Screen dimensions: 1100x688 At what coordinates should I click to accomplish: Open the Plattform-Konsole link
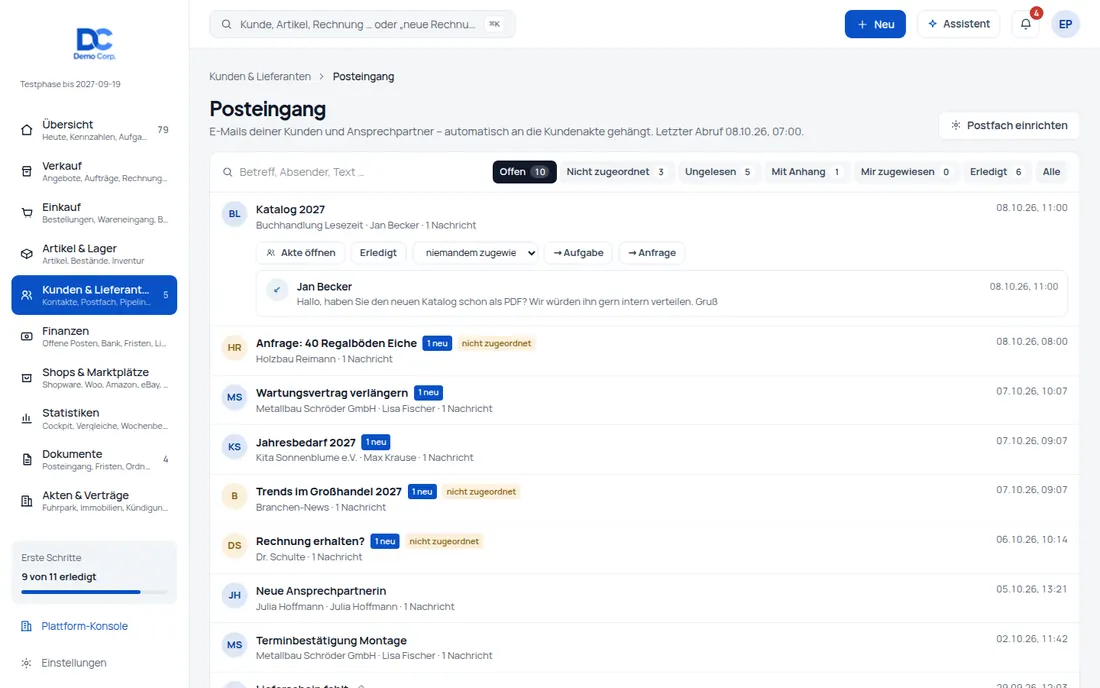point(84,626)
